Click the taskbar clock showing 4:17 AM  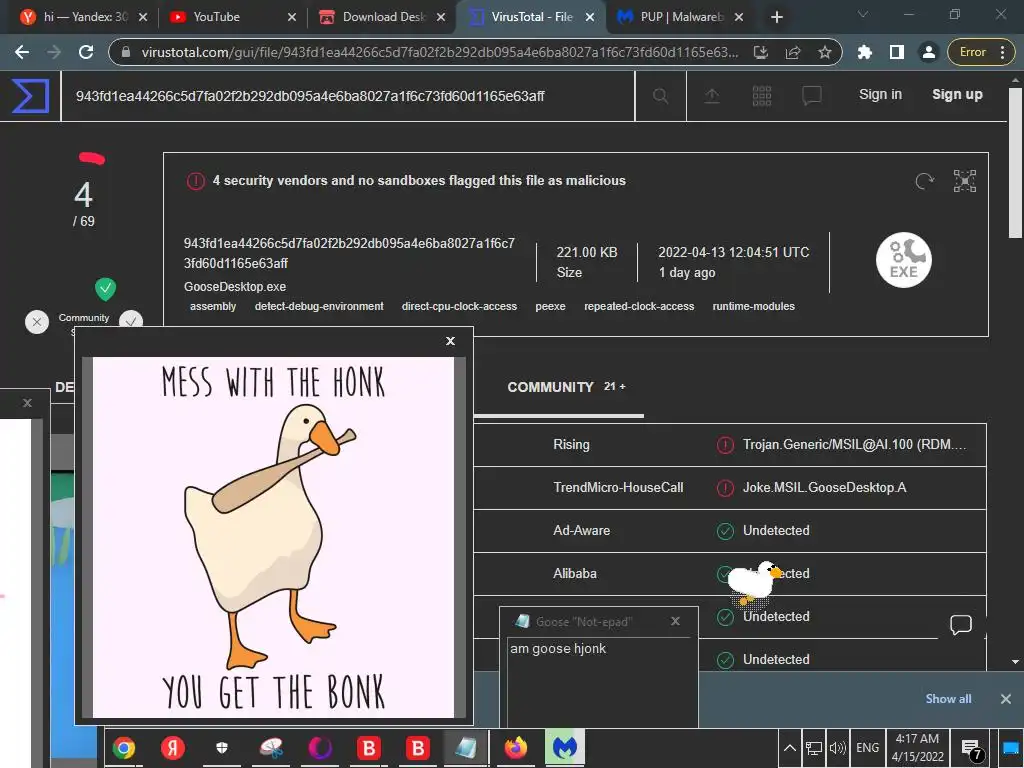917,748
